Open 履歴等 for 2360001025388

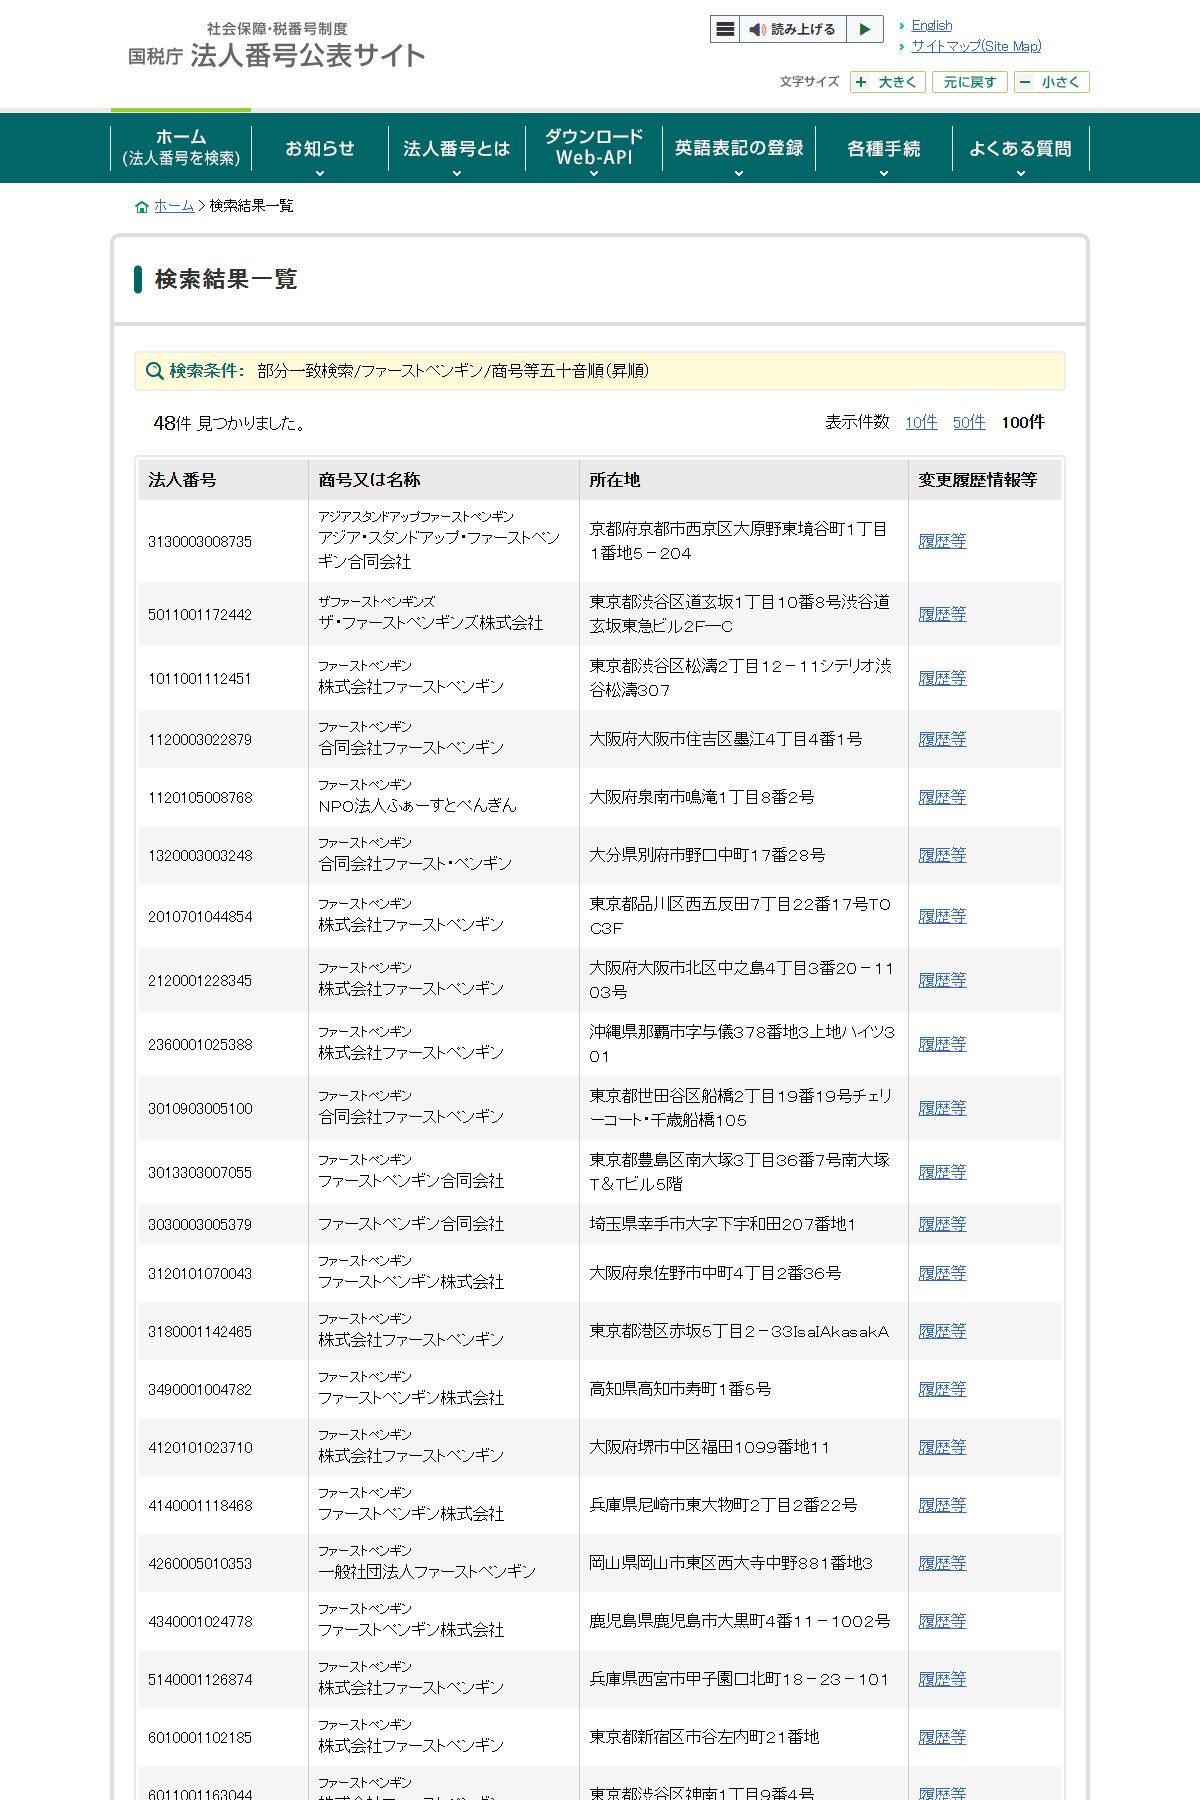(943, 1044)
